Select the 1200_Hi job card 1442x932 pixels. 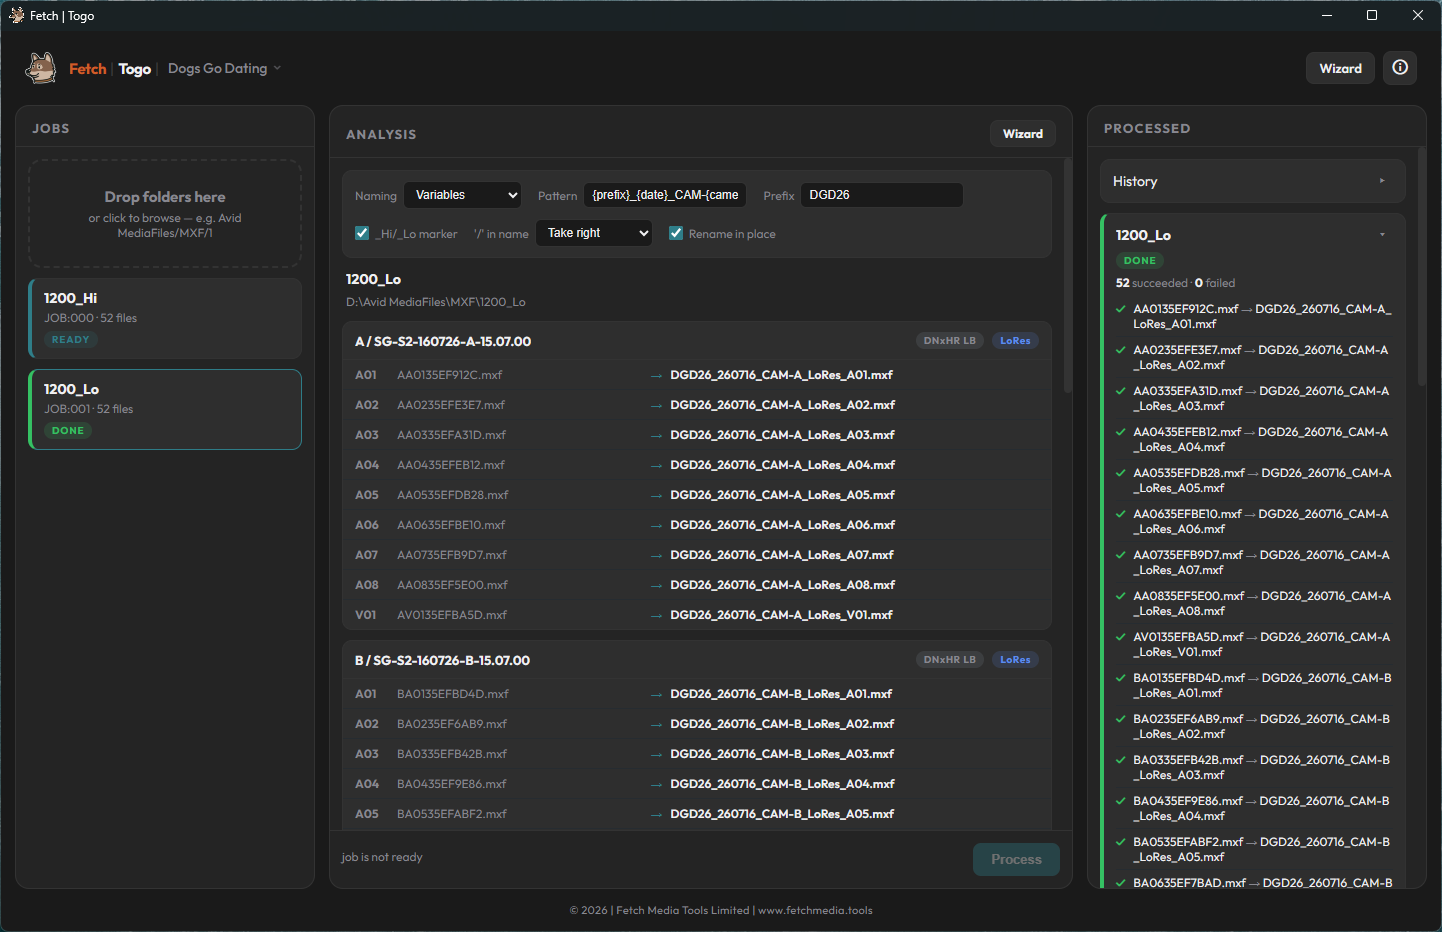click(165, 318)
